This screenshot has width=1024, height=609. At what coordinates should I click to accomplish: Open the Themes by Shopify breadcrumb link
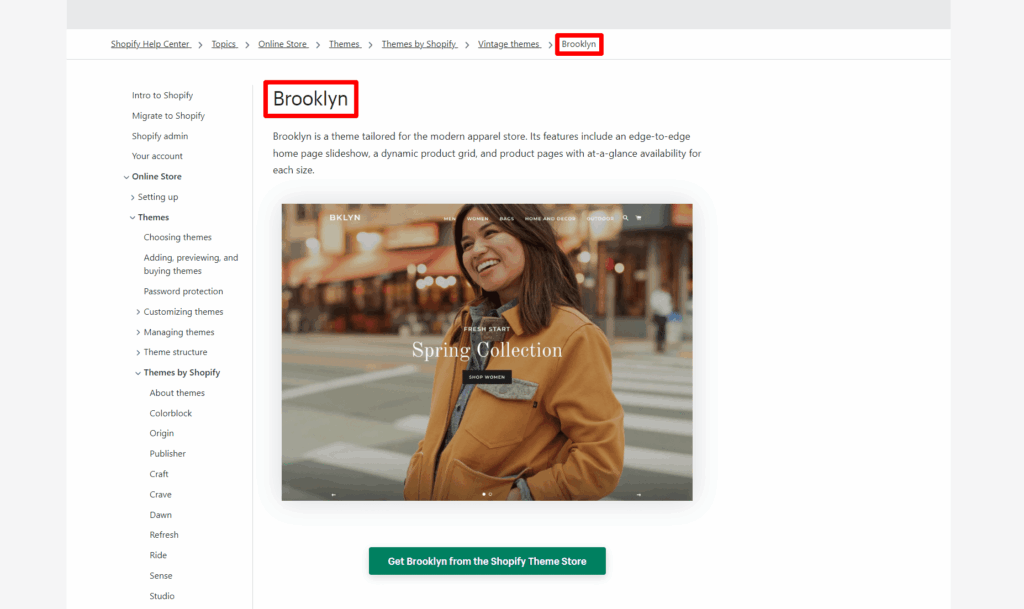[419, 44]
